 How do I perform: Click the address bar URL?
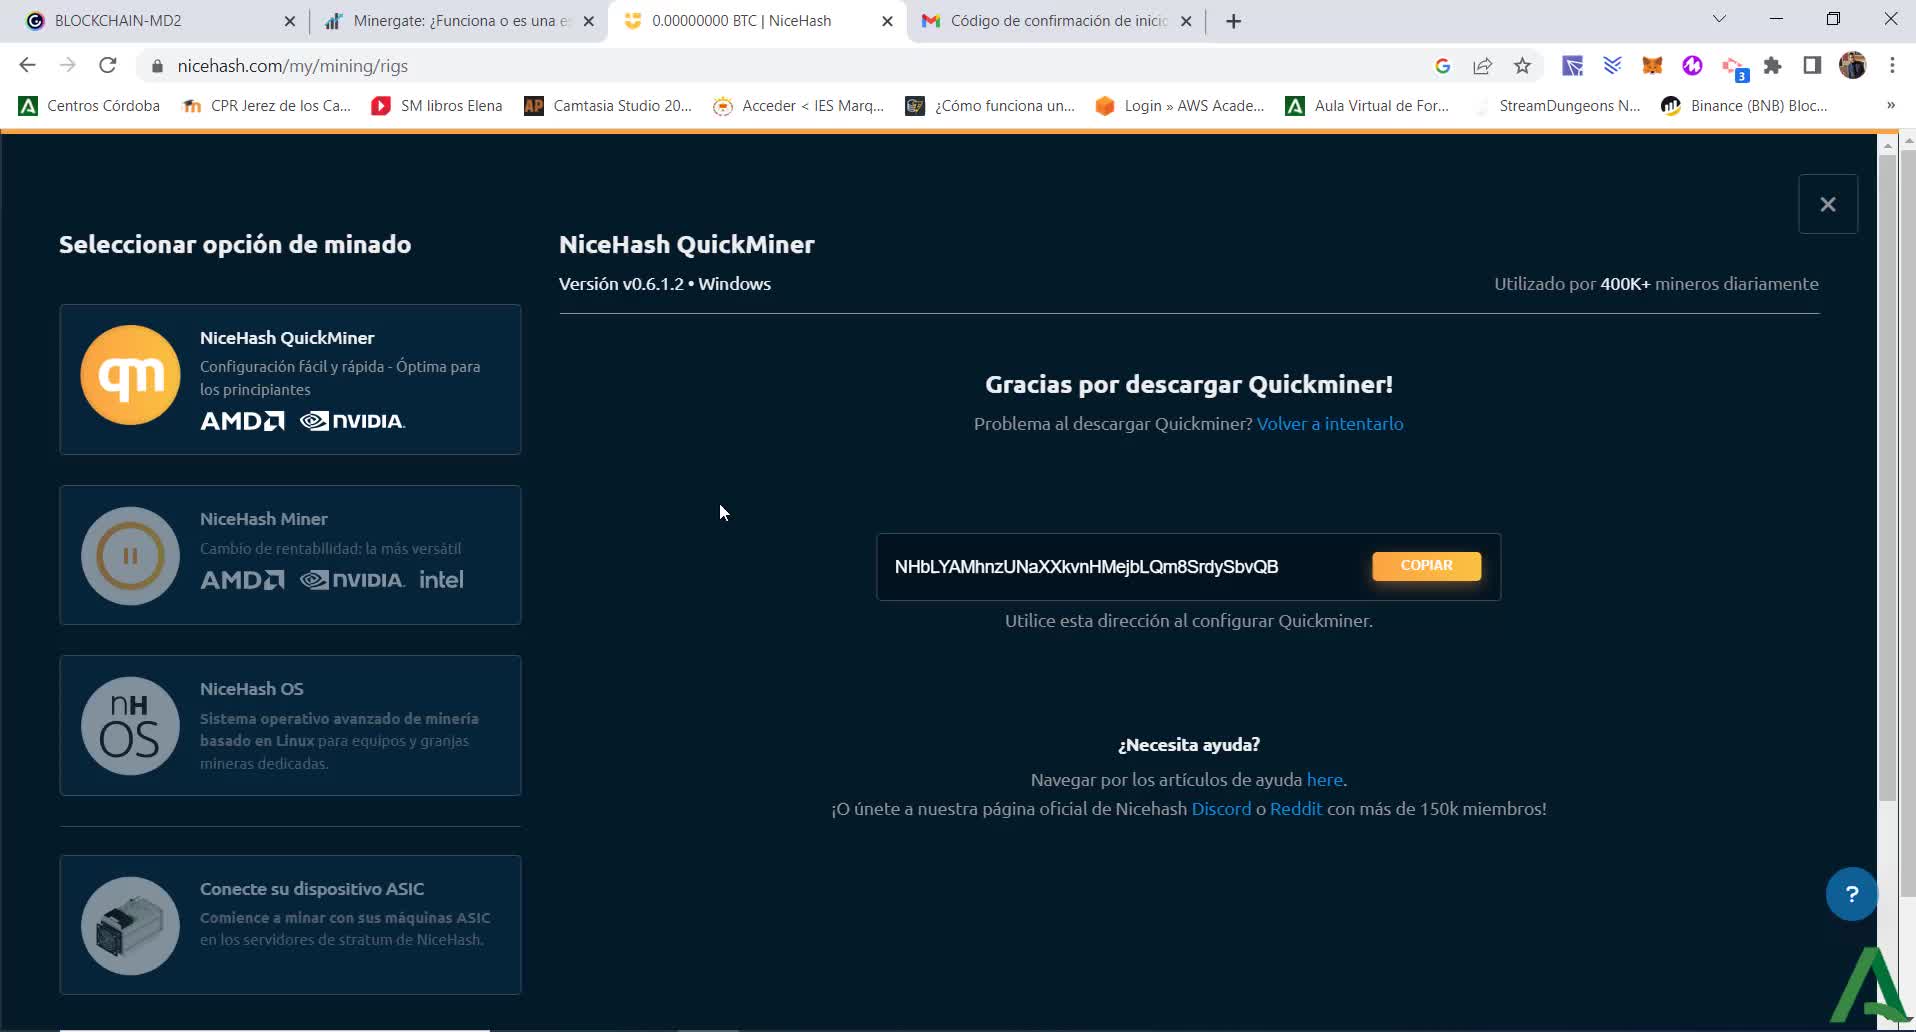(292, 66)
